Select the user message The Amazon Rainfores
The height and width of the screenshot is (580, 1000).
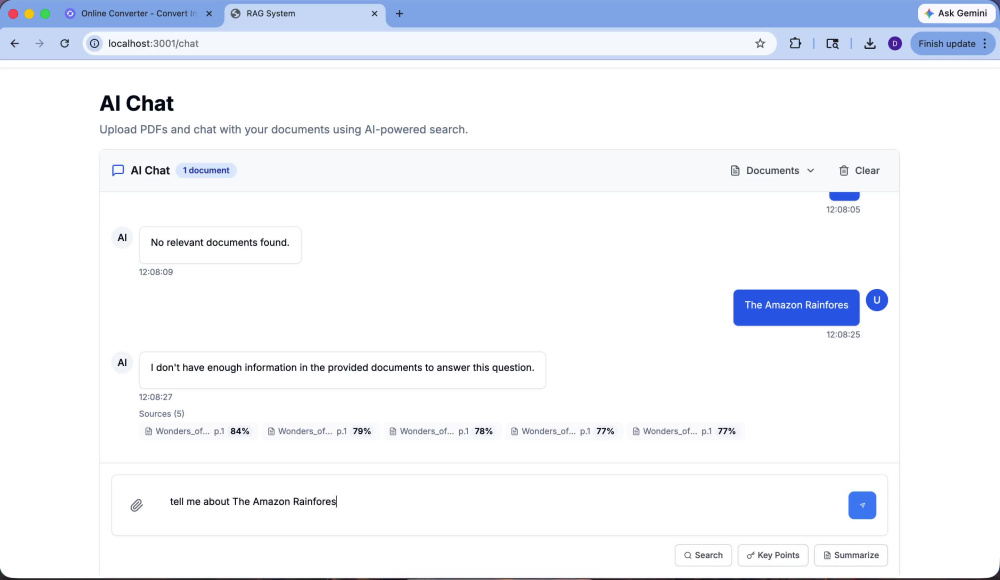pos(796,306)
